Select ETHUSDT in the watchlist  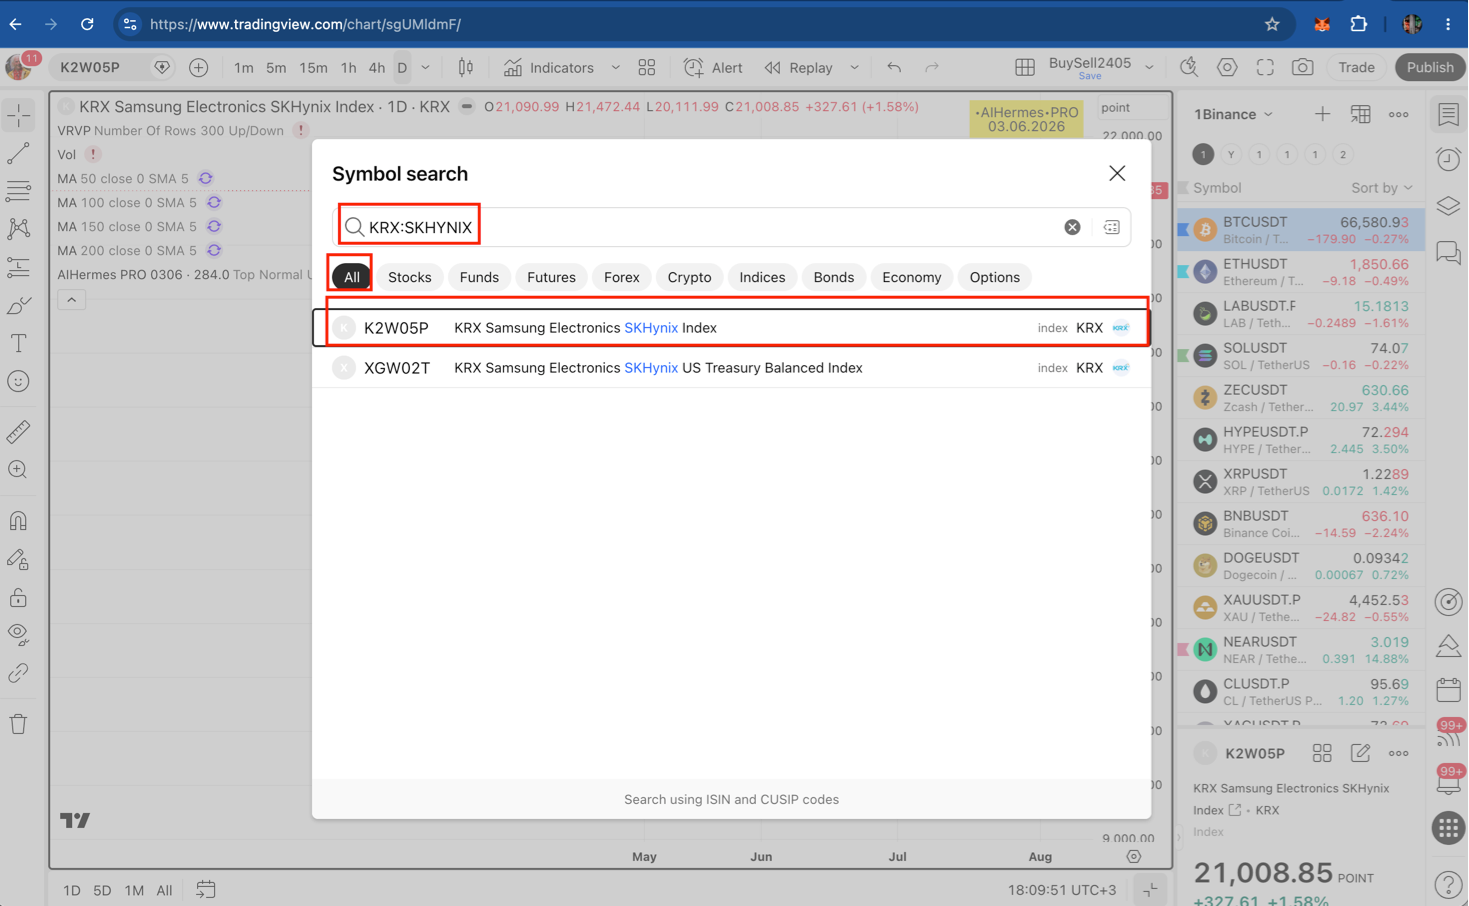1301,272
